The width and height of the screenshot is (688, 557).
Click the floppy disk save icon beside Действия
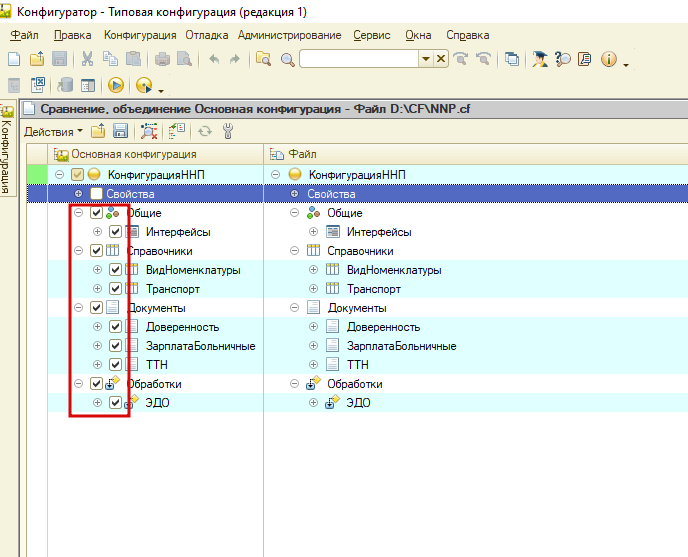[x=120, y=131]
